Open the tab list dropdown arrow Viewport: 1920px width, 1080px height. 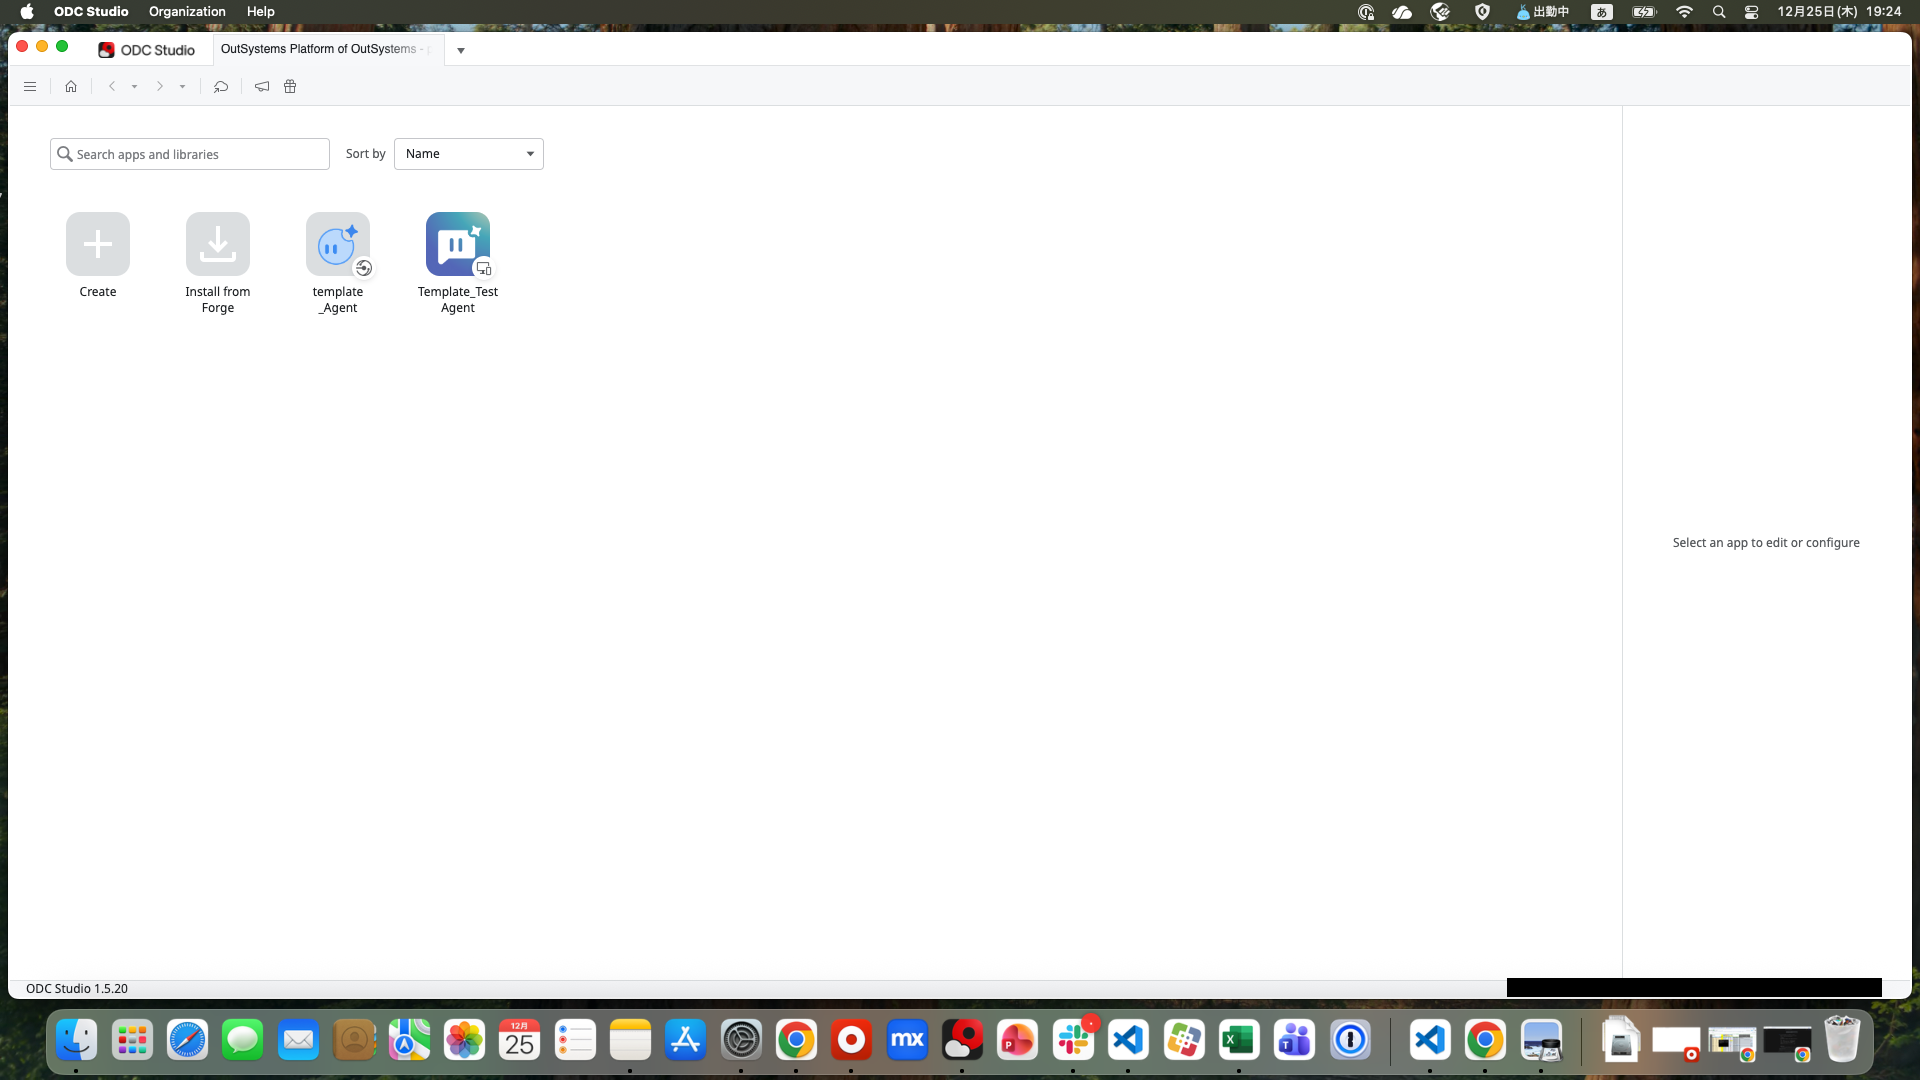point(461,50)
